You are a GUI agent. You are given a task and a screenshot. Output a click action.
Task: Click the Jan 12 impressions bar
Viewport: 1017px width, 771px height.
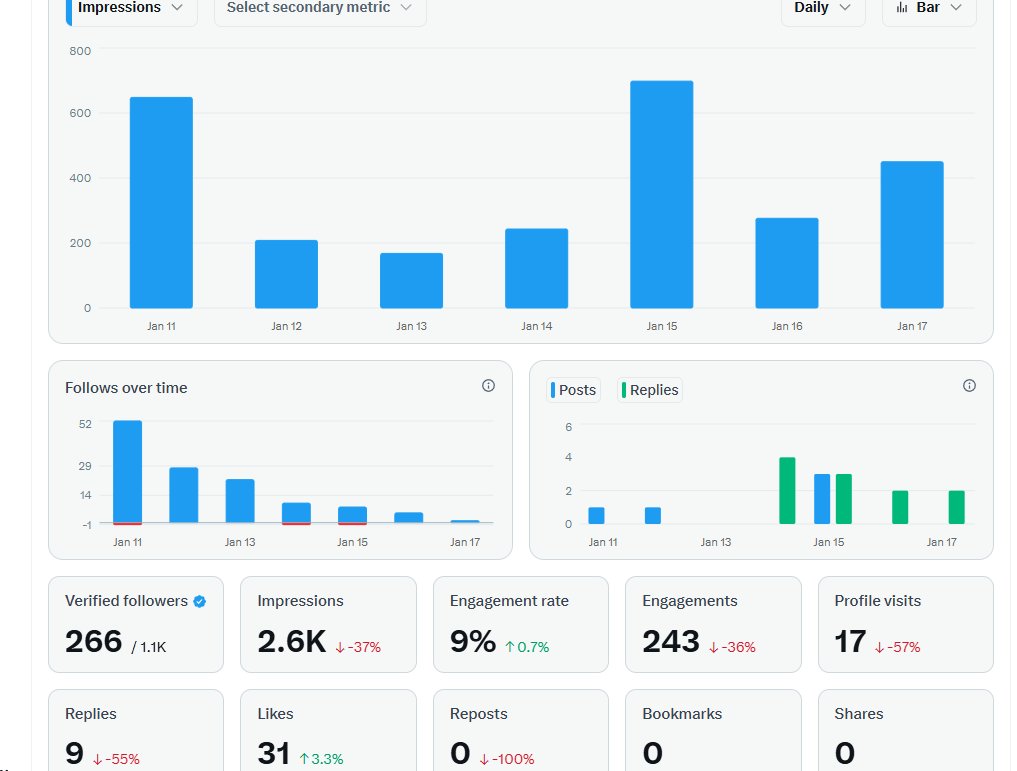(286, 274)
